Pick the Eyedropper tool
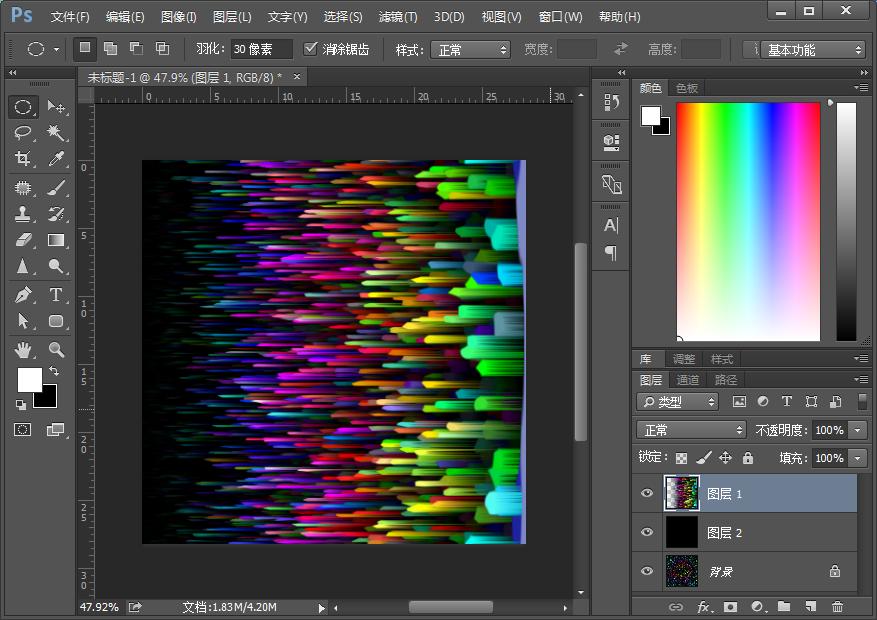The width and height of the screenshot is (877, 620). [56, 159]
